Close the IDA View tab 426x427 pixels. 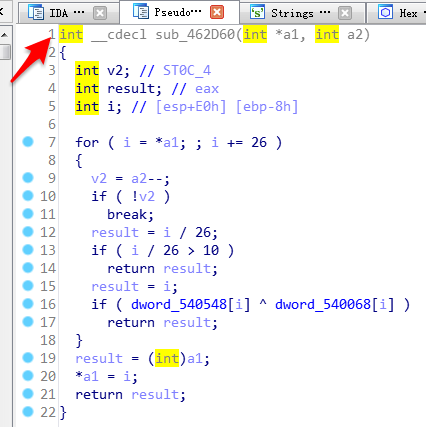[x=100, y=13]
